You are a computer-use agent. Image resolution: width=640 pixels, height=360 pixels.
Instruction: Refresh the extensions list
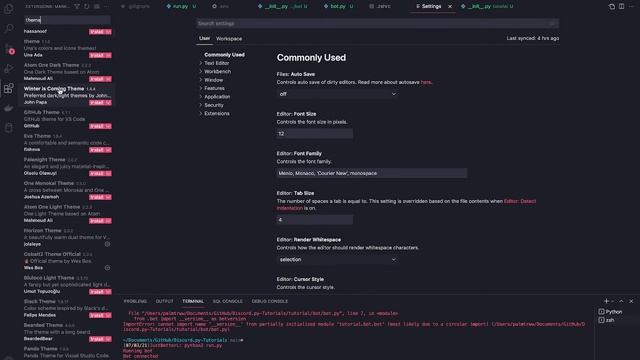point(87,7)
